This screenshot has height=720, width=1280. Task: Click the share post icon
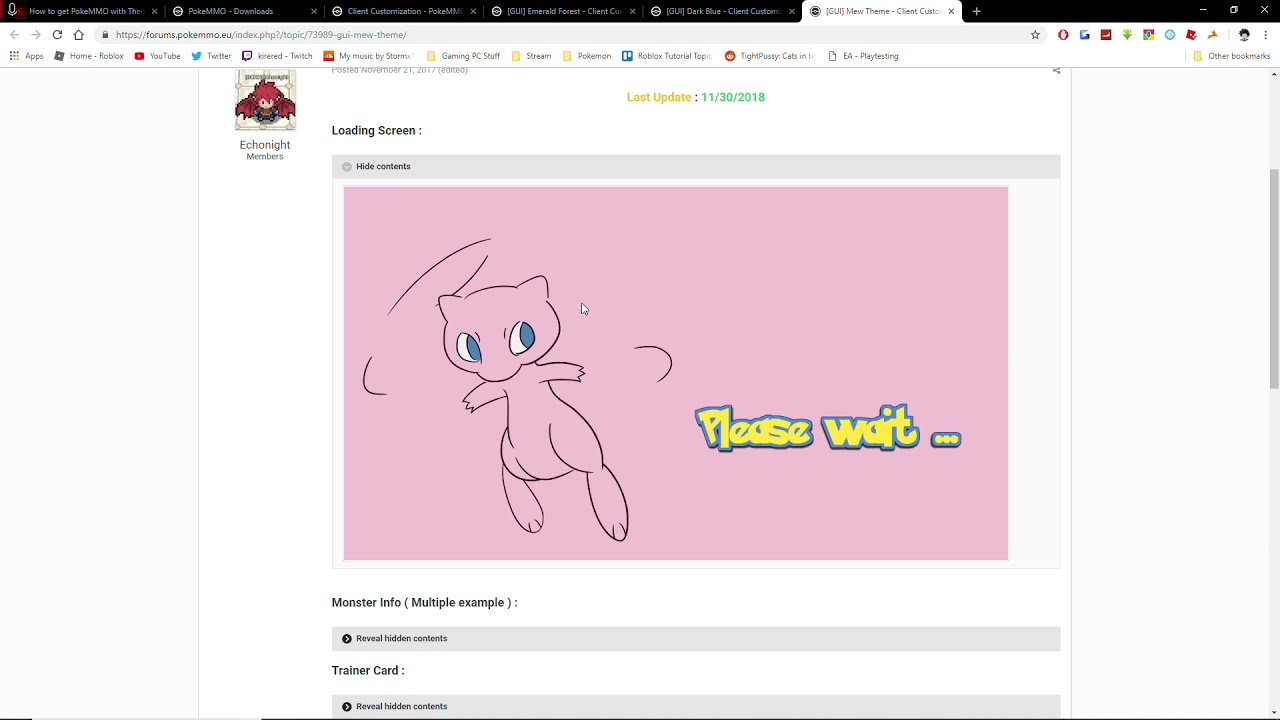click(1056, 70)
